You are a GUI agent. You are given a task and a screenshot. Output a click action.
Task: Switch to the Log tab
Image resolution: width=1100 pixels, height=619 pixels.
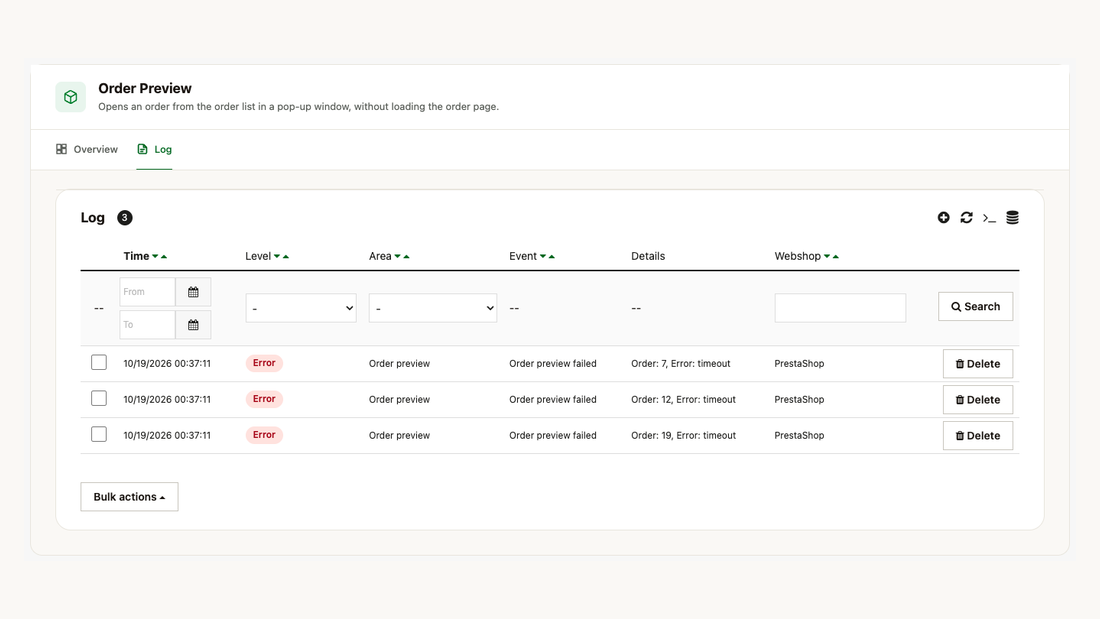[154, 149]
